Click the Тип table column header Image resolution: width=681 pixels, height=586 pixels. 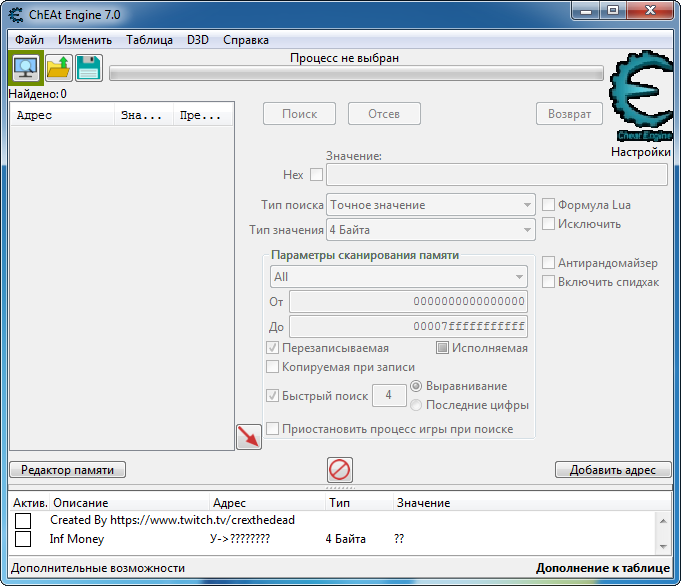(x=360, y=503)
